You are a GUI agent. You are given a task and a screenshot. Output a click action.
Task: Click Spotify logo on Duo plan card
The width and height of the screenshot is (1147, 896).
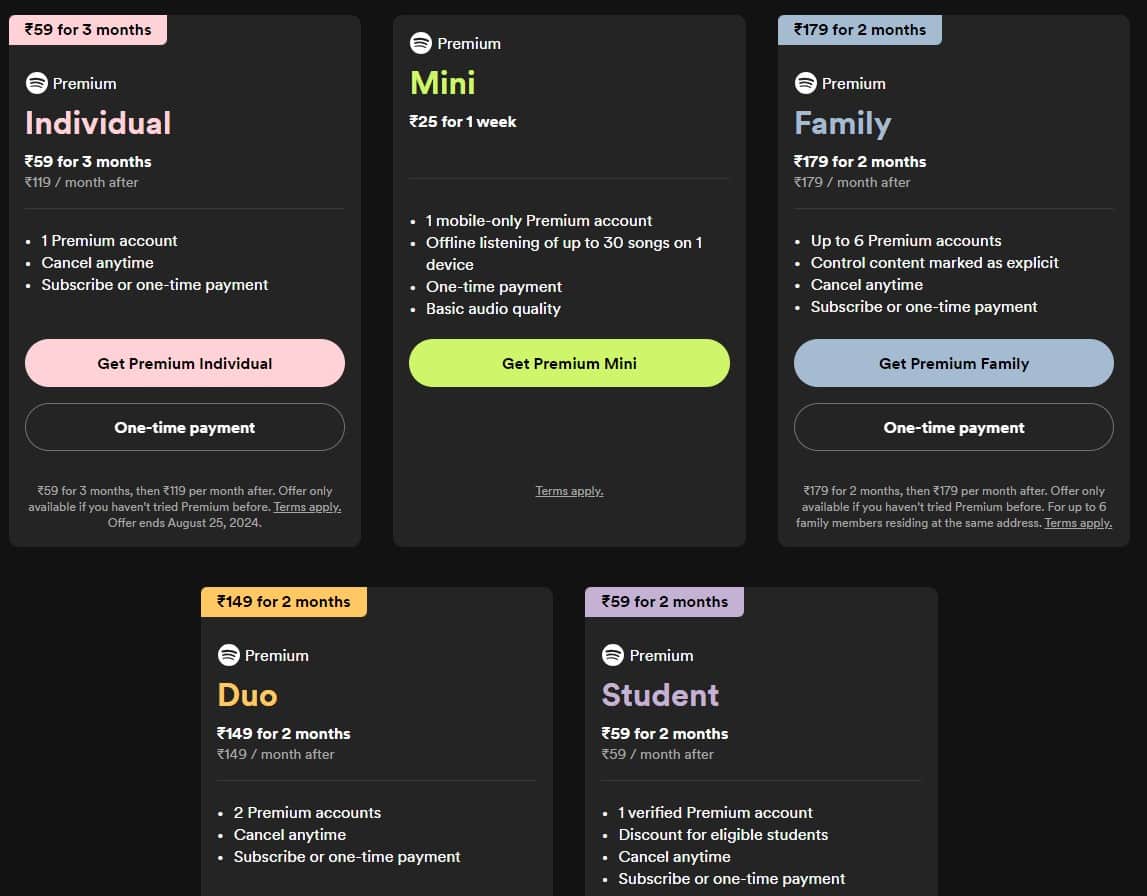229,655
